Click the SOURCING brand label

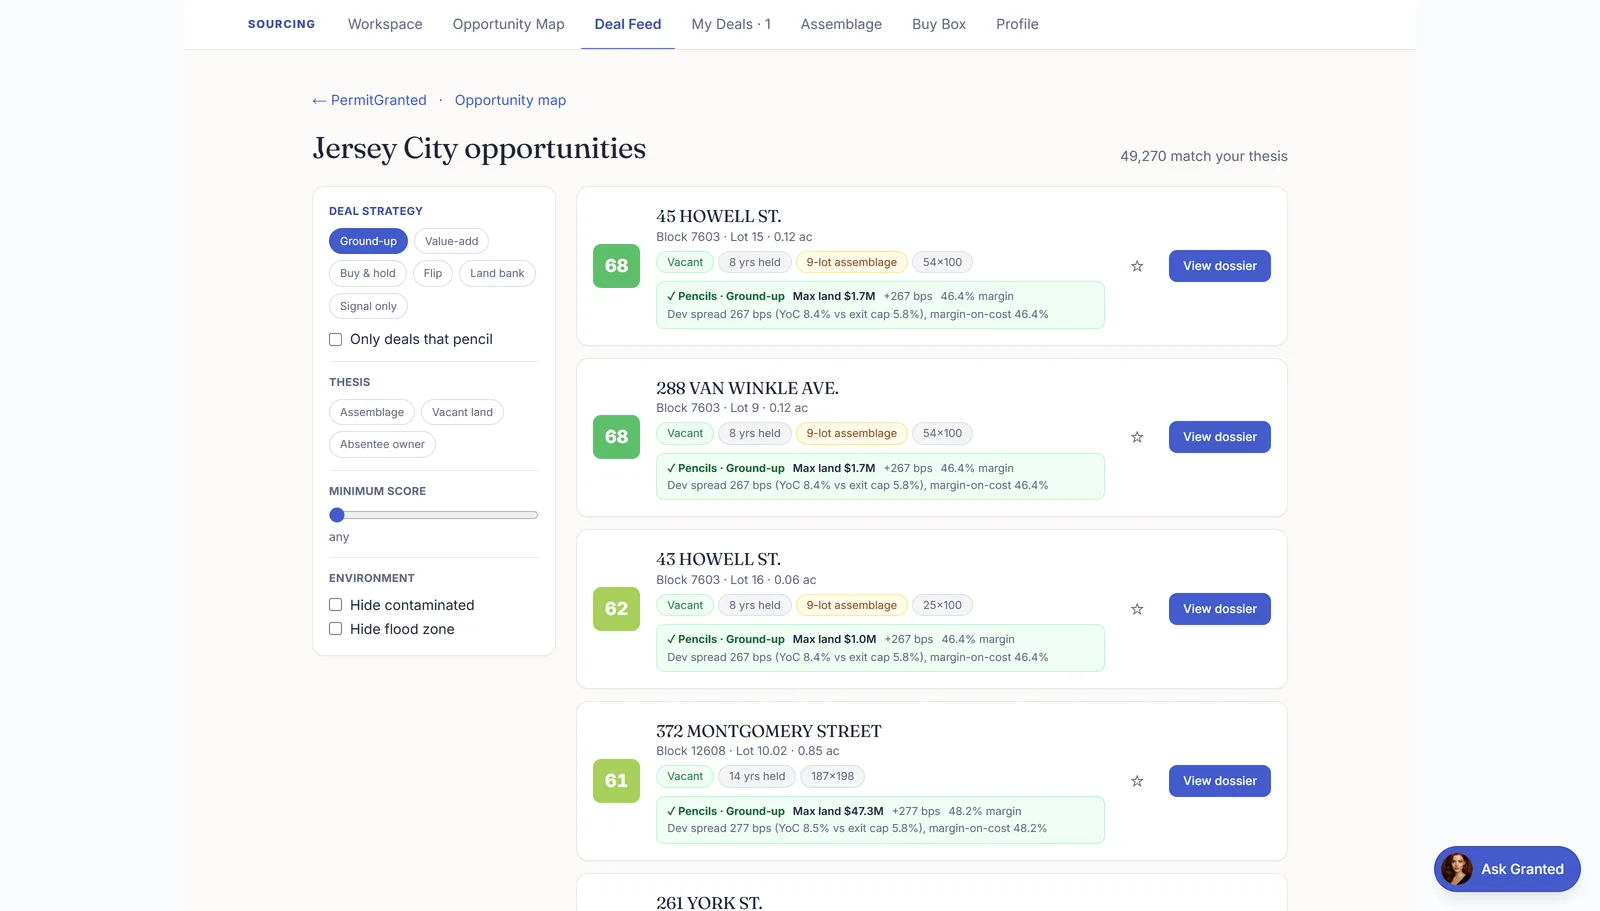click(281, 24)
